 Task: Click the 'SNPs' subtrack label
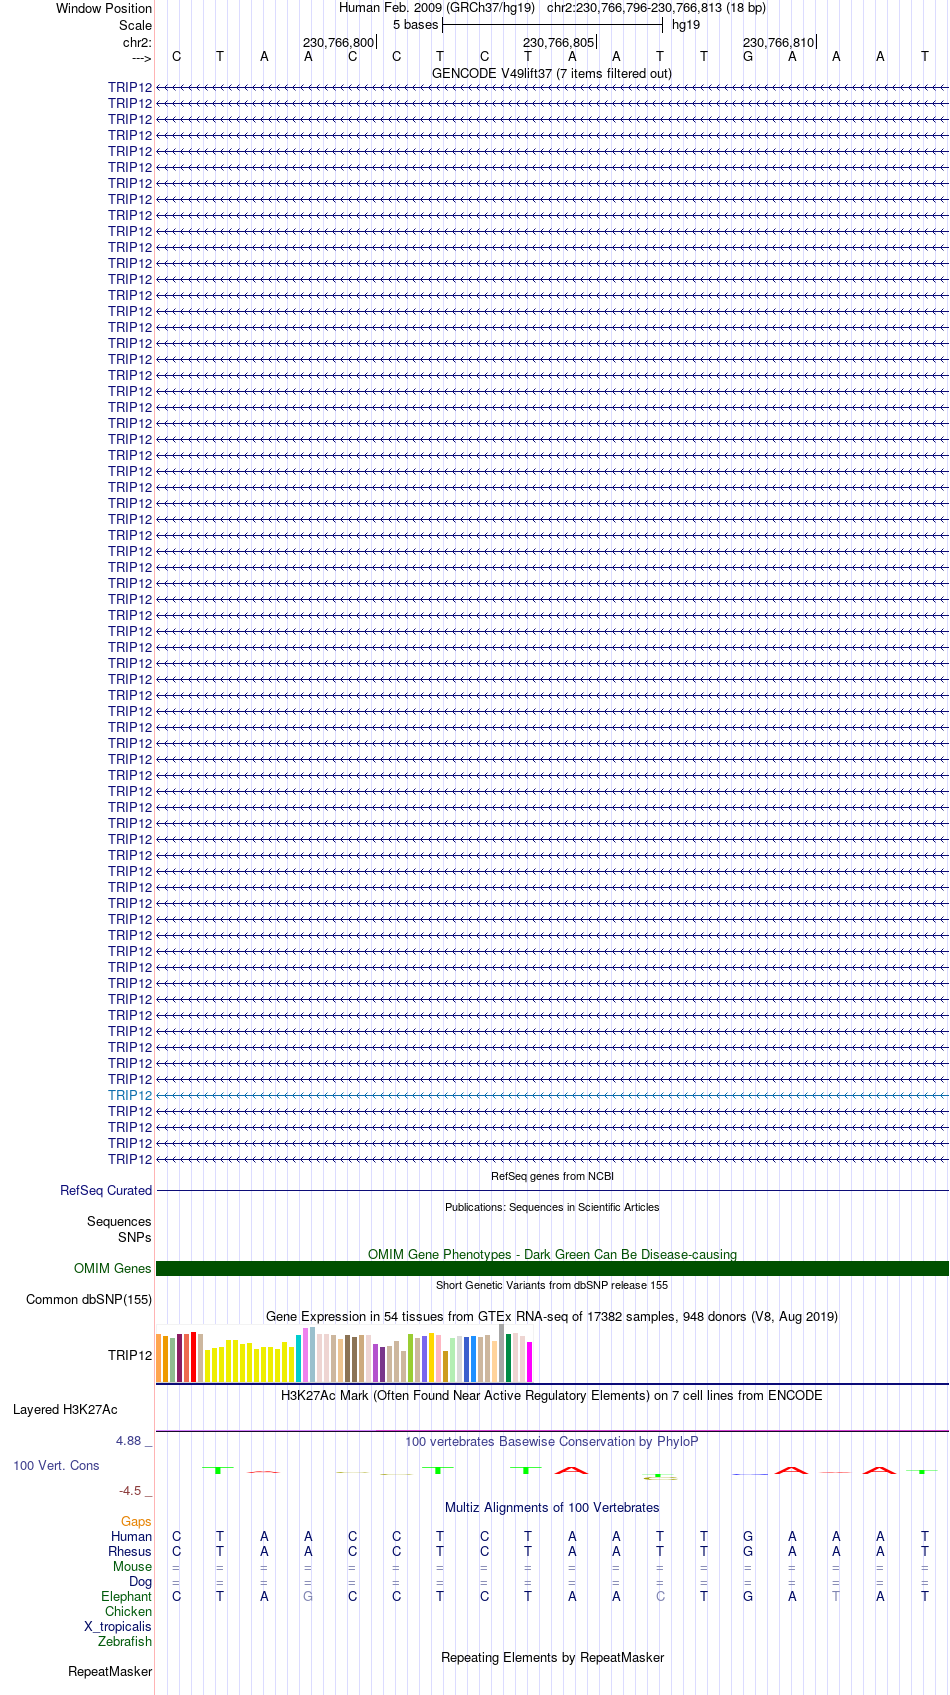[135, 1238]
